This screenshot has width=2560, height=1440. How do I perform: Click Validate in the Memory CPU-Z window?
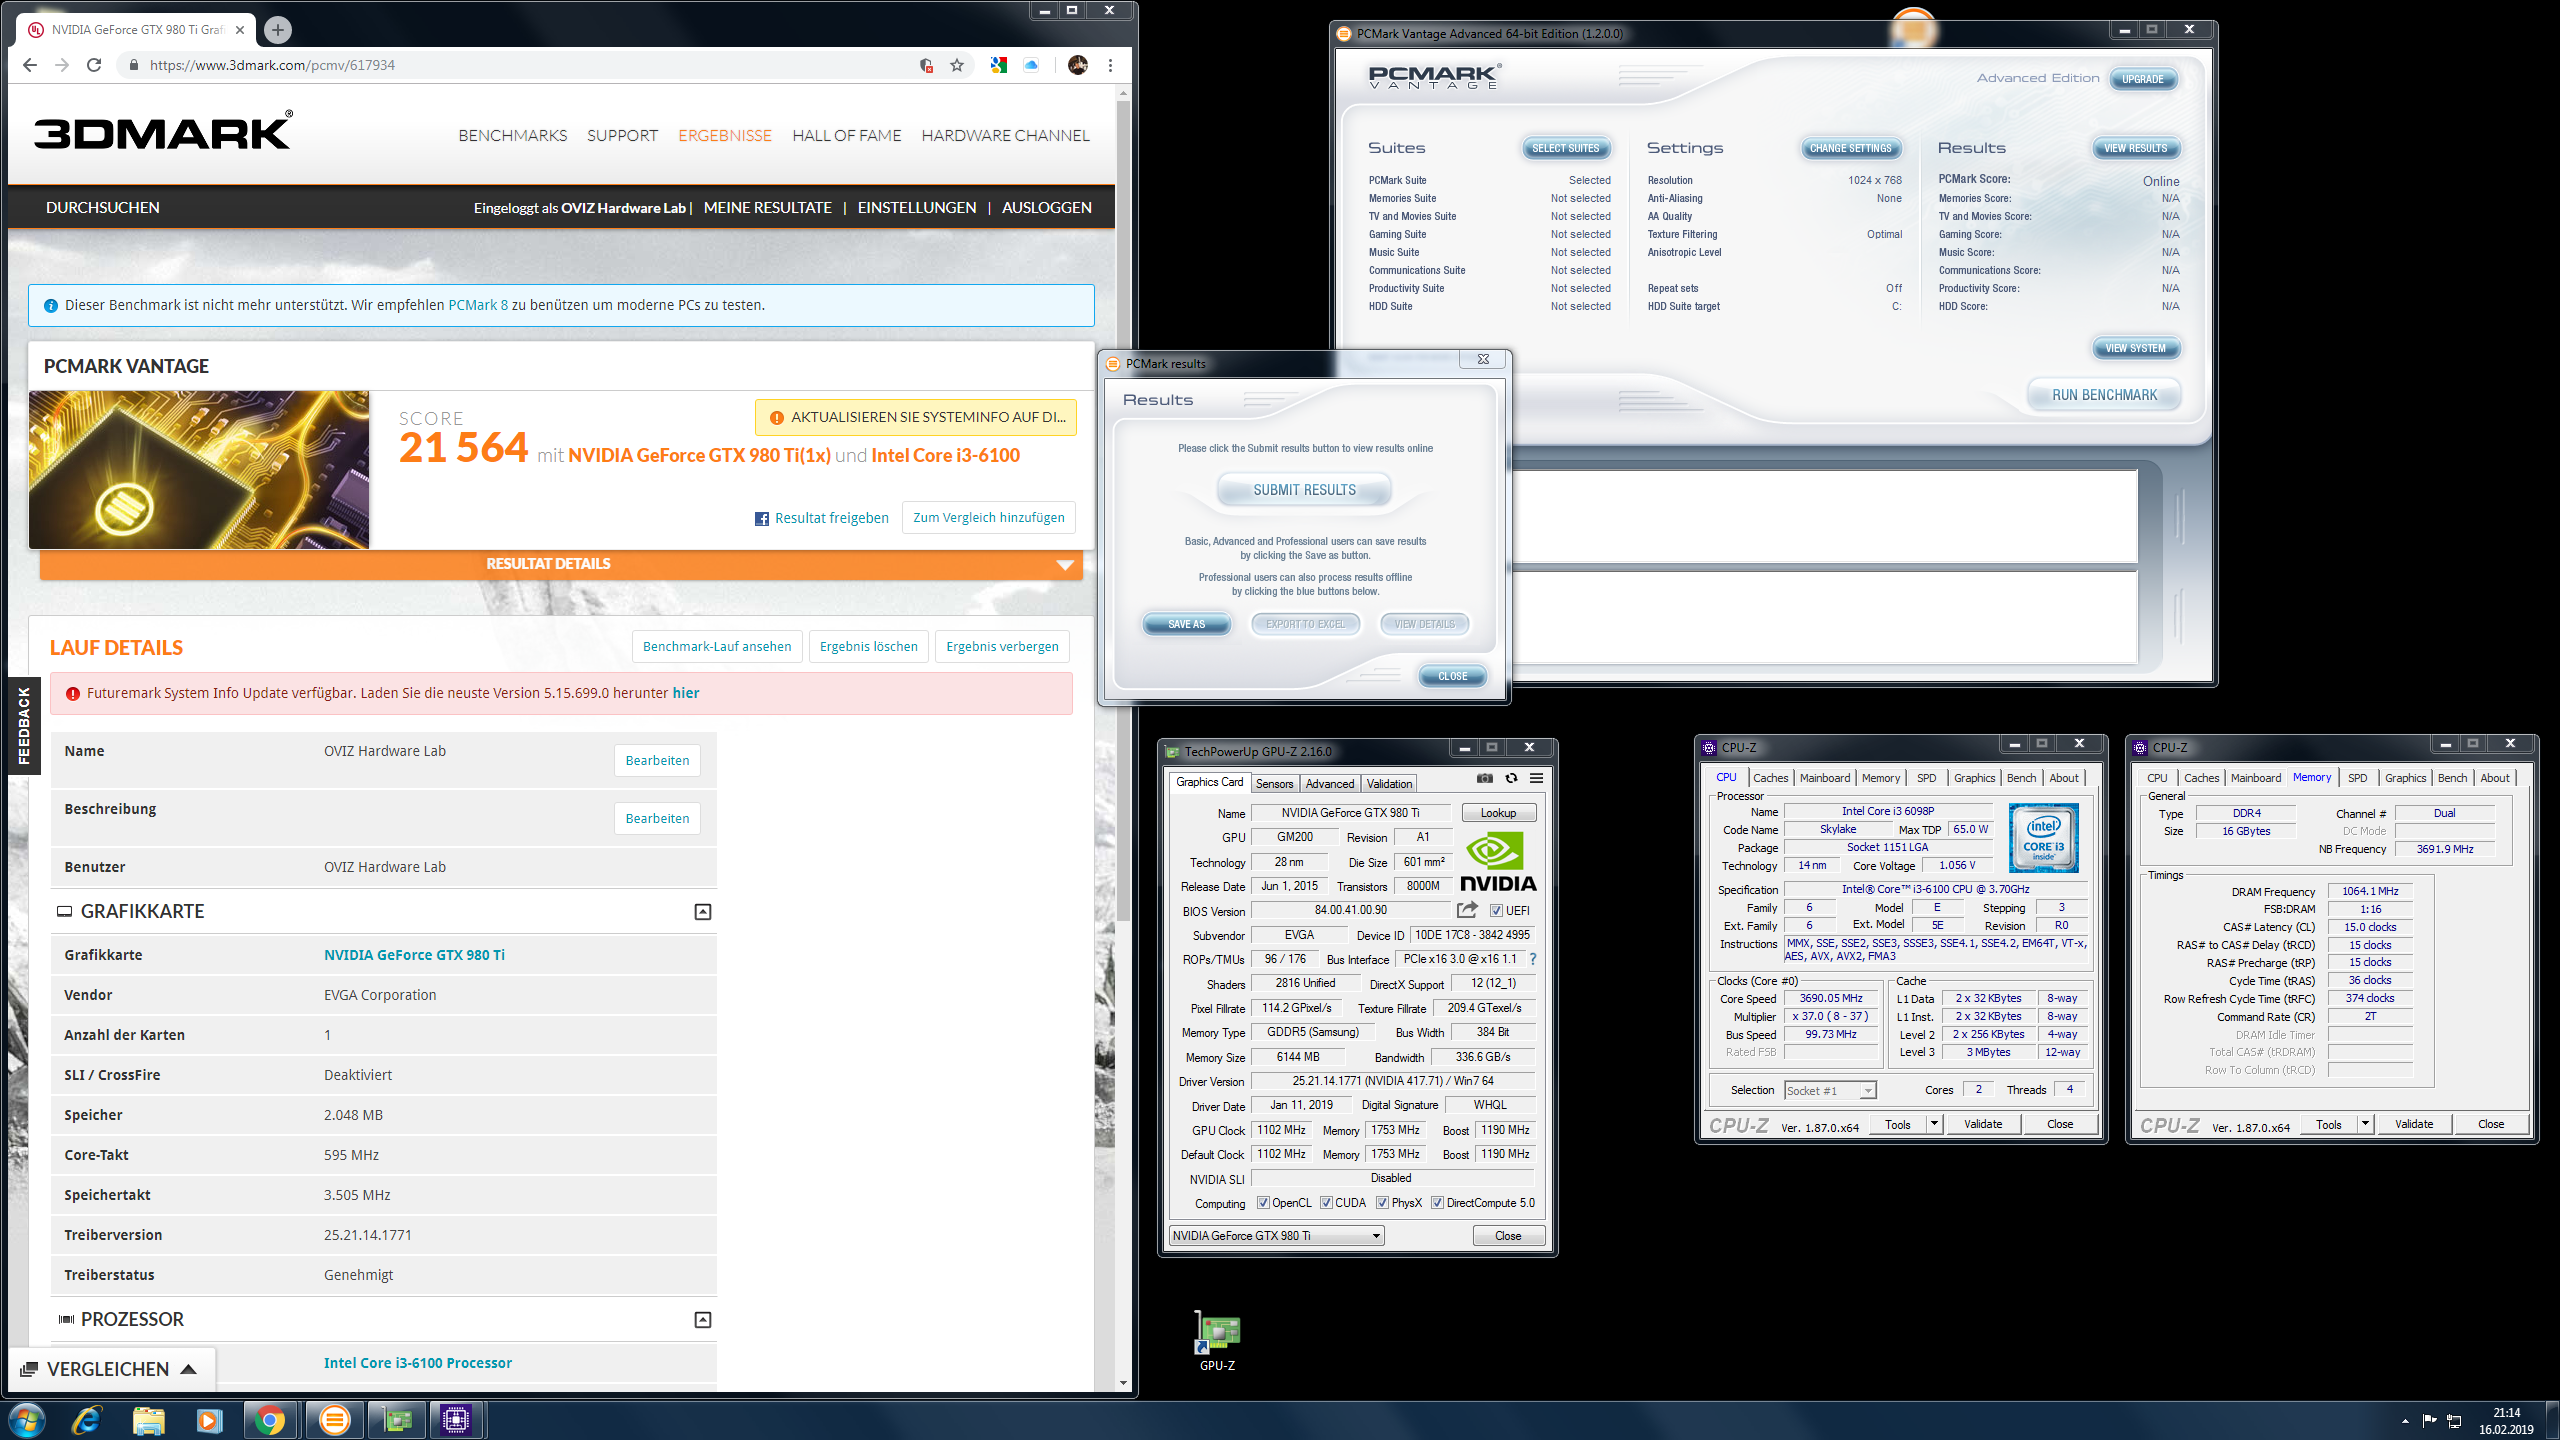click(x=2413, y=1124)
